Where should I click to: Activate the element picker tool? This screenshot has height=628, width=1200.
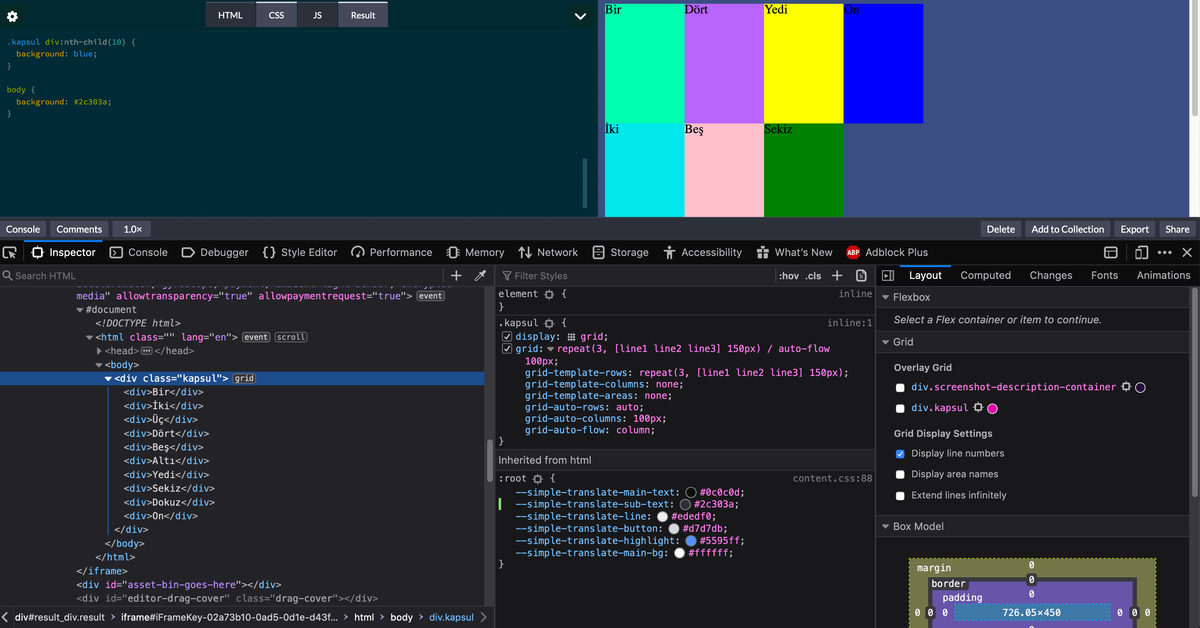point(10,251)
